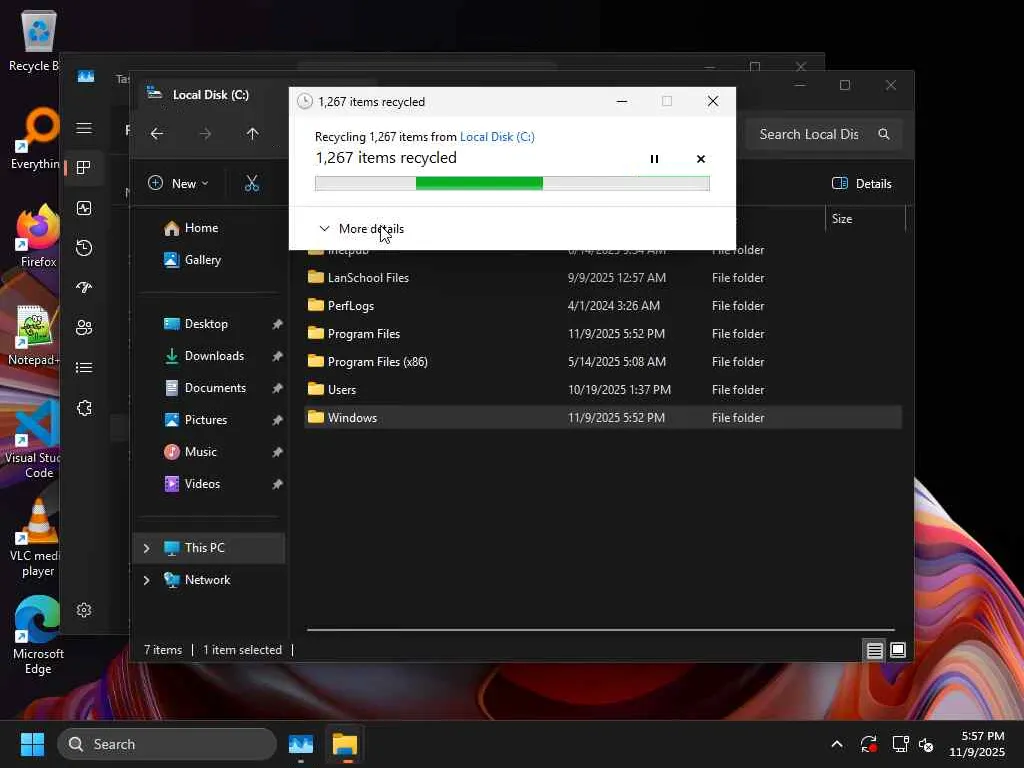
Task: Switch to large thumbnails view in status bar
Action: (898, 650)
